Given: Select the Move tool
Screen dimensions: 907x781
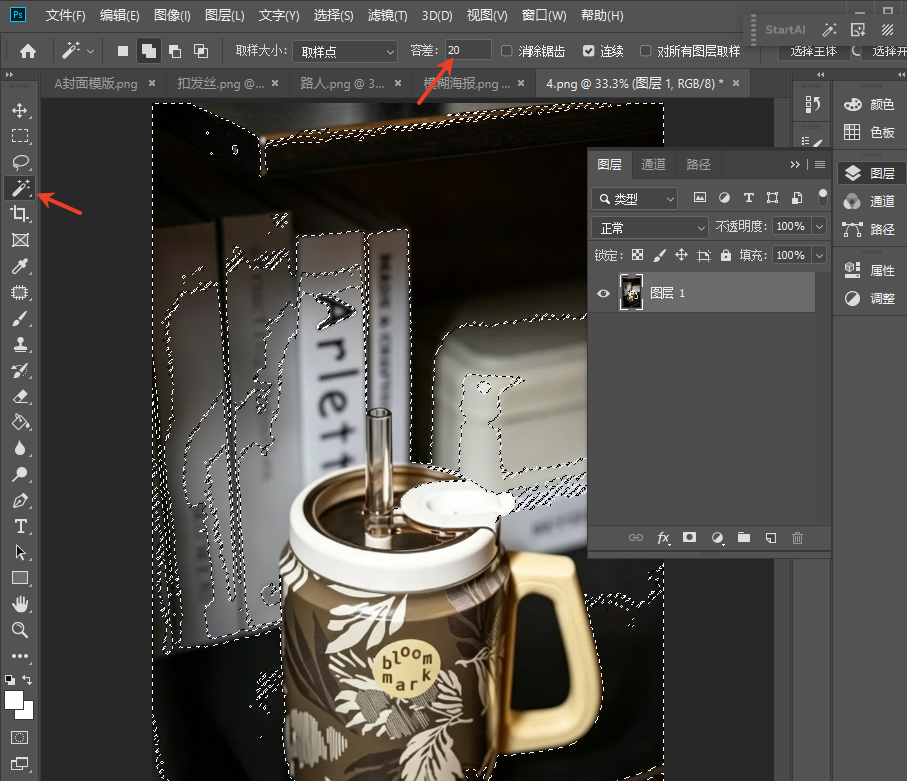Looking at the screenshot, I should pos(20,110).
